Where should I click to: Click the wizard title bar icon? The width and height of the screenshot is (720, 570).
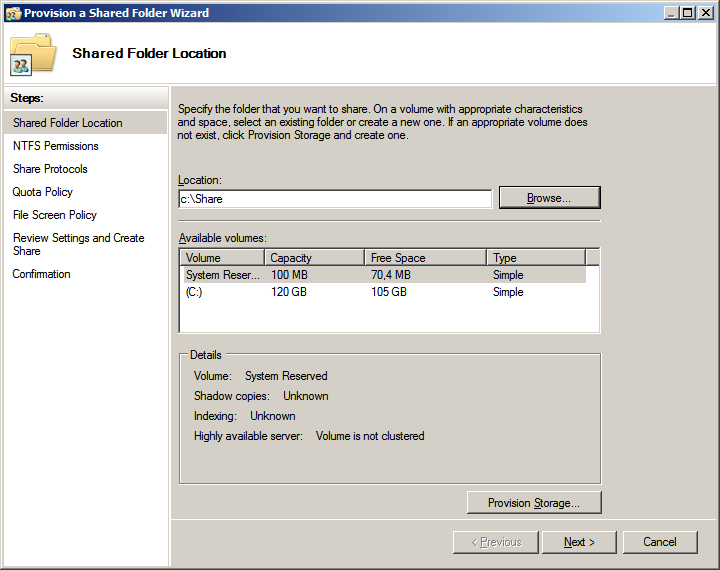(x=13, y=13)
